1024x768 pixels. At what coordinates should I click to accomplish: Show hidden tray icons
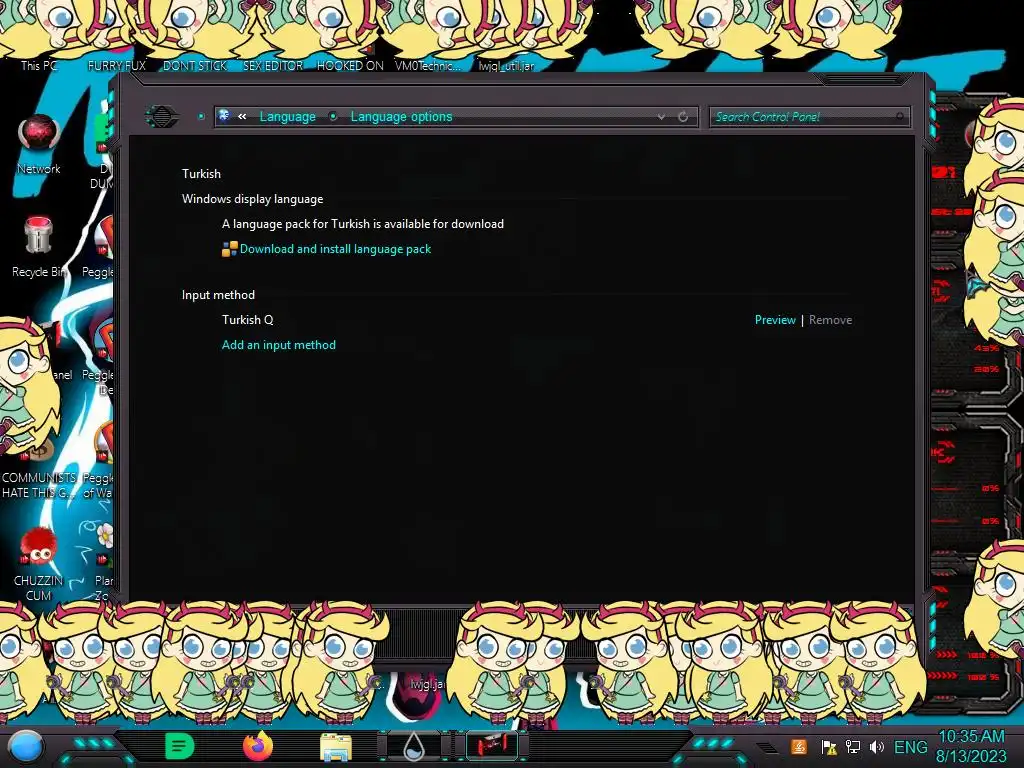767,747
